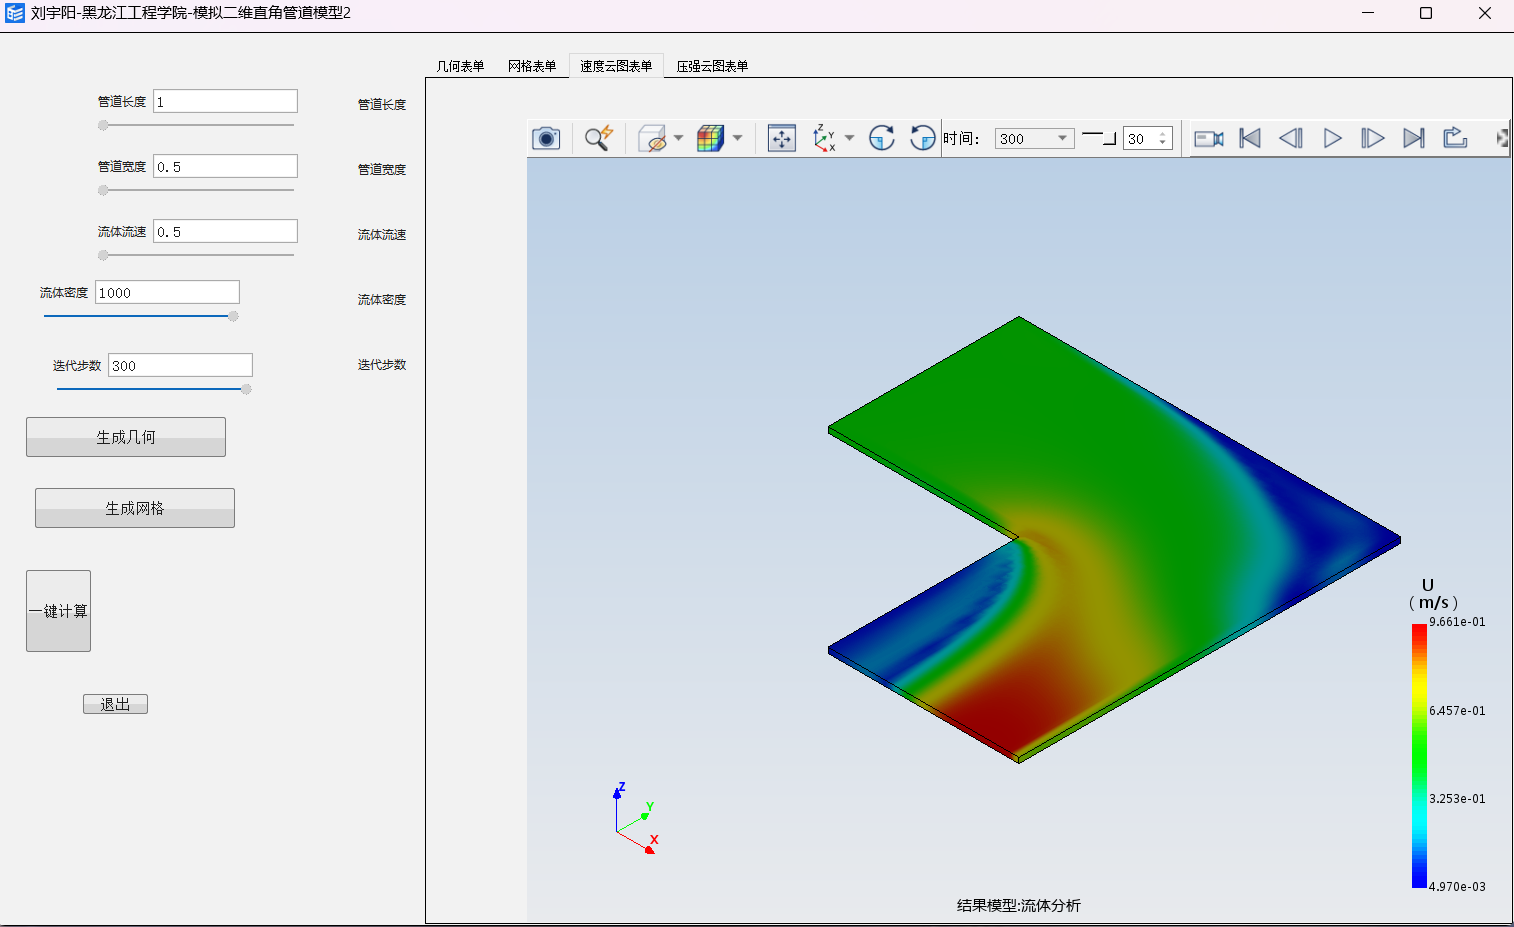
Task: Click the legend value 6.457e-01
Action: pyautogui.click(x=1457, y=711)
